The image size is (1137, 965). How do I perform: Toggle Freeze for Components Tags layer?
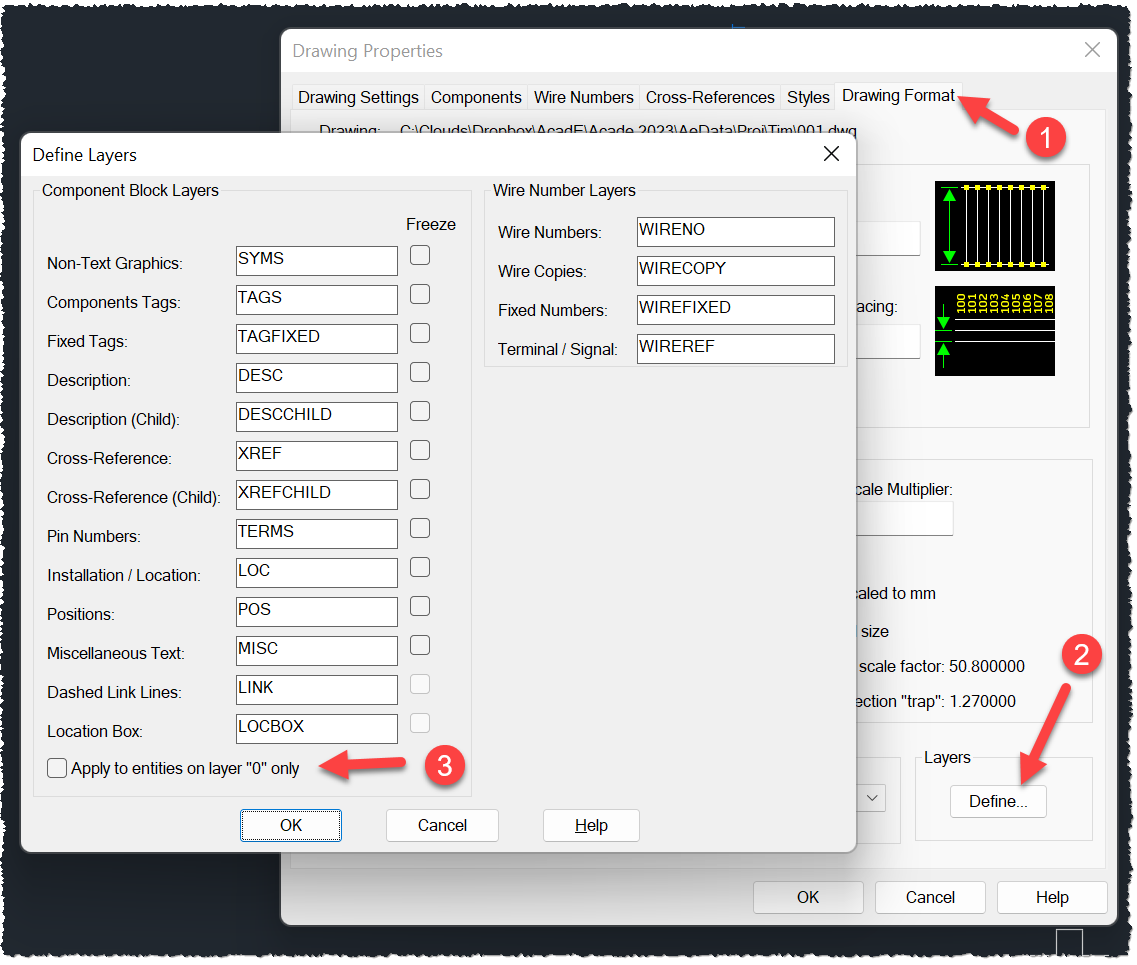[420, 294]
